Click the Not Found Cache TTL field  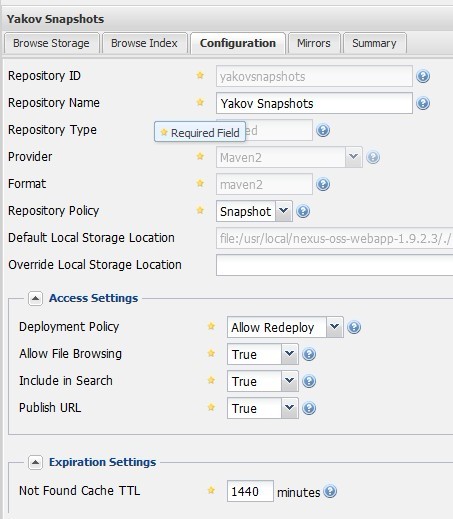pos(250,491)
